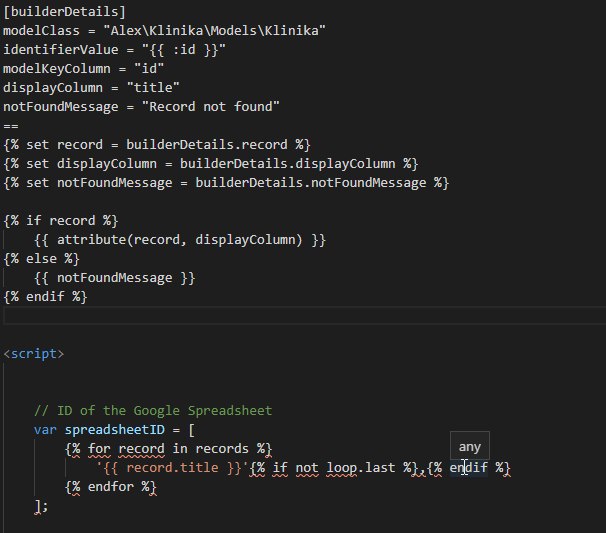Image resolution: width=606 pixels, height=533 pixels.
Task: Click the // ID of the Google Spreadsheet comment
Action: click(153, 410)
